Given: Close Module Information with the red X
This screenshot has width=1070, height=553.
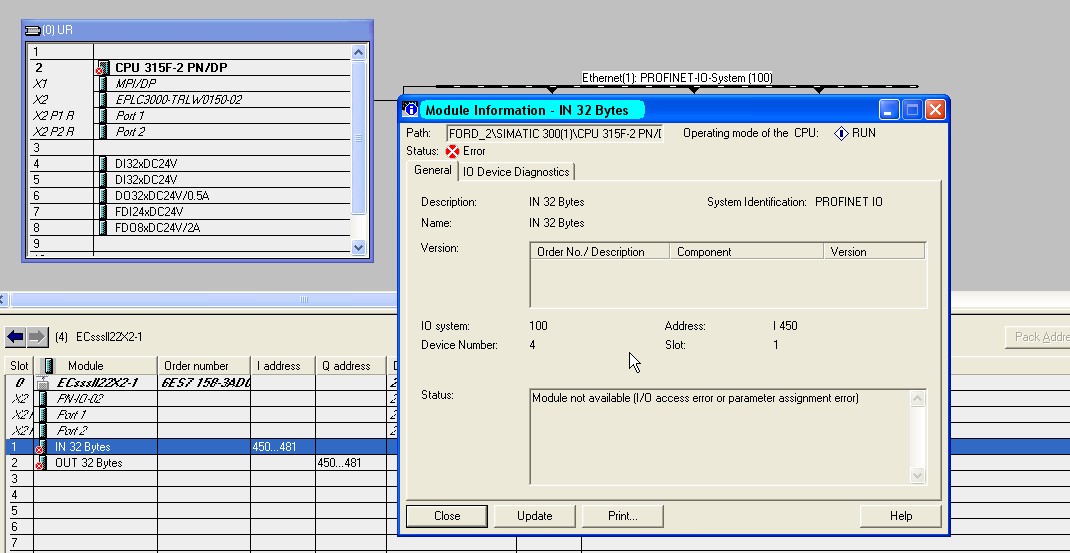Looking at the screenshot, I should [935, 109].
